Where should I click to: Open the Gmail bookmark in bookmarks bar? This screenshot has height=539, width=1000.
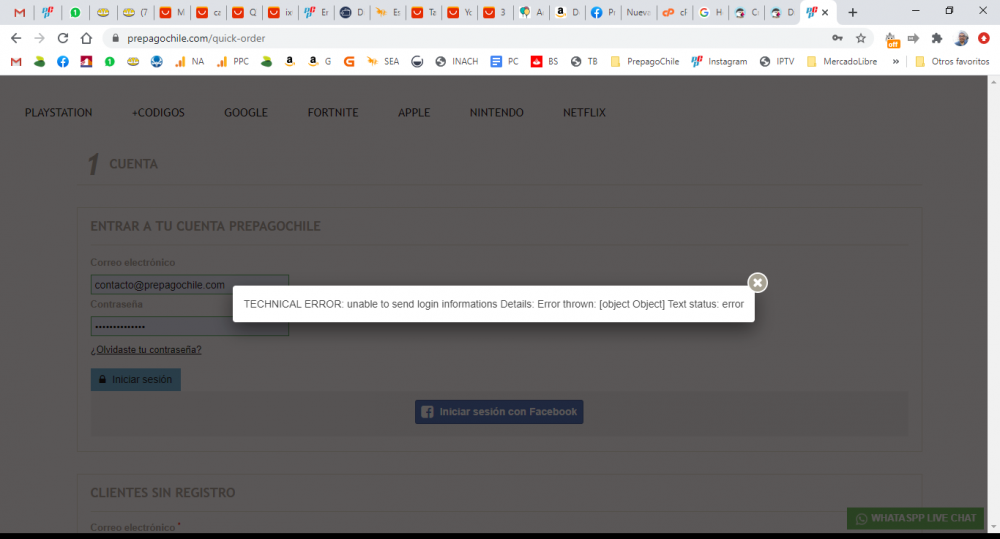click(16, 62)
